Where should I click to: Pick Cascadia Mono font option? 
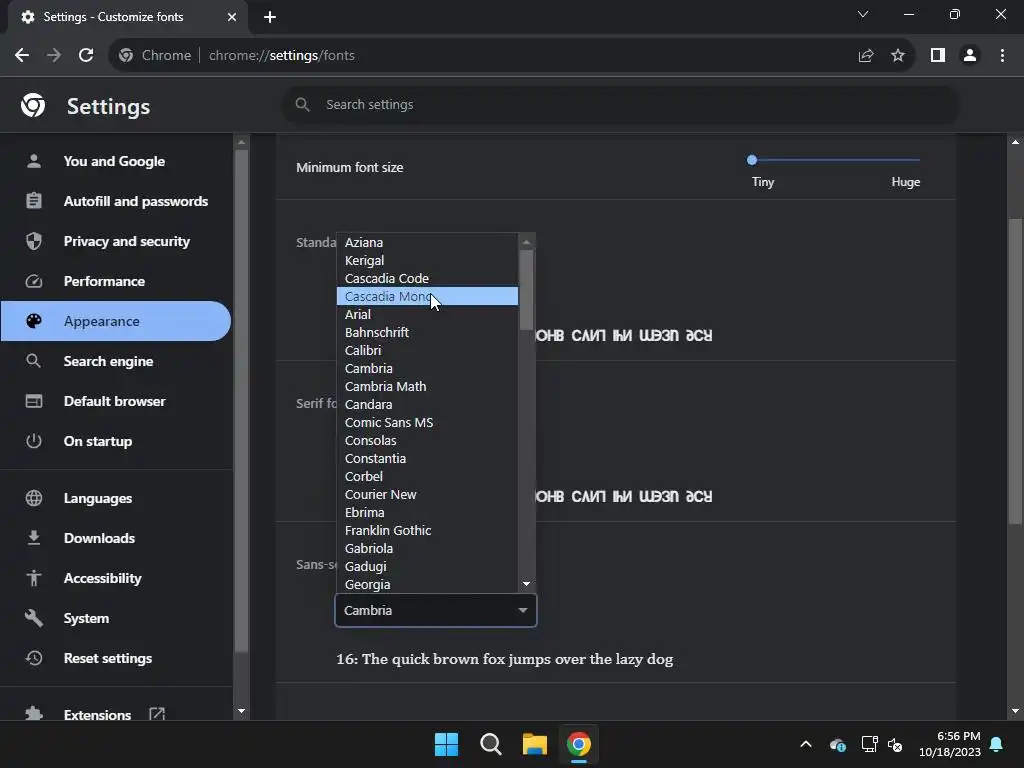[x=427, y=296]
